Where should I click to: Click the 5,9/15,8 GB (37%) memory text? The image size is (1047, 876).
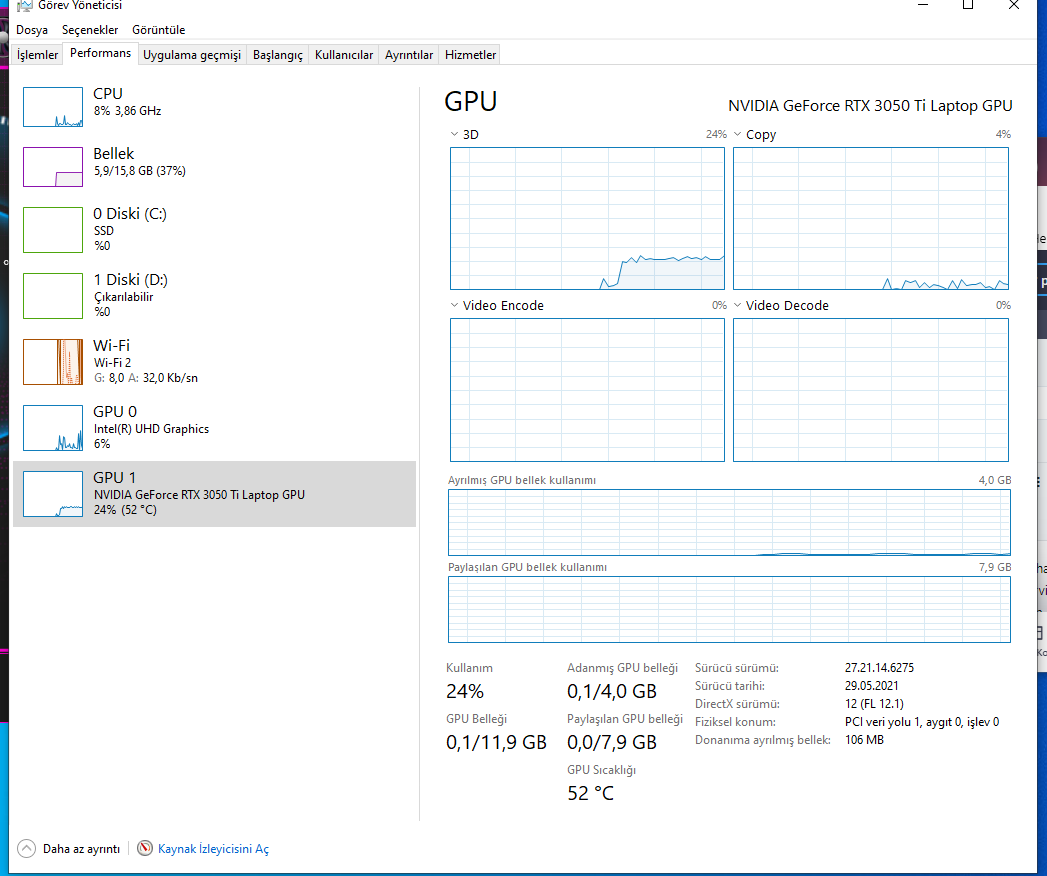coord(140,171)
